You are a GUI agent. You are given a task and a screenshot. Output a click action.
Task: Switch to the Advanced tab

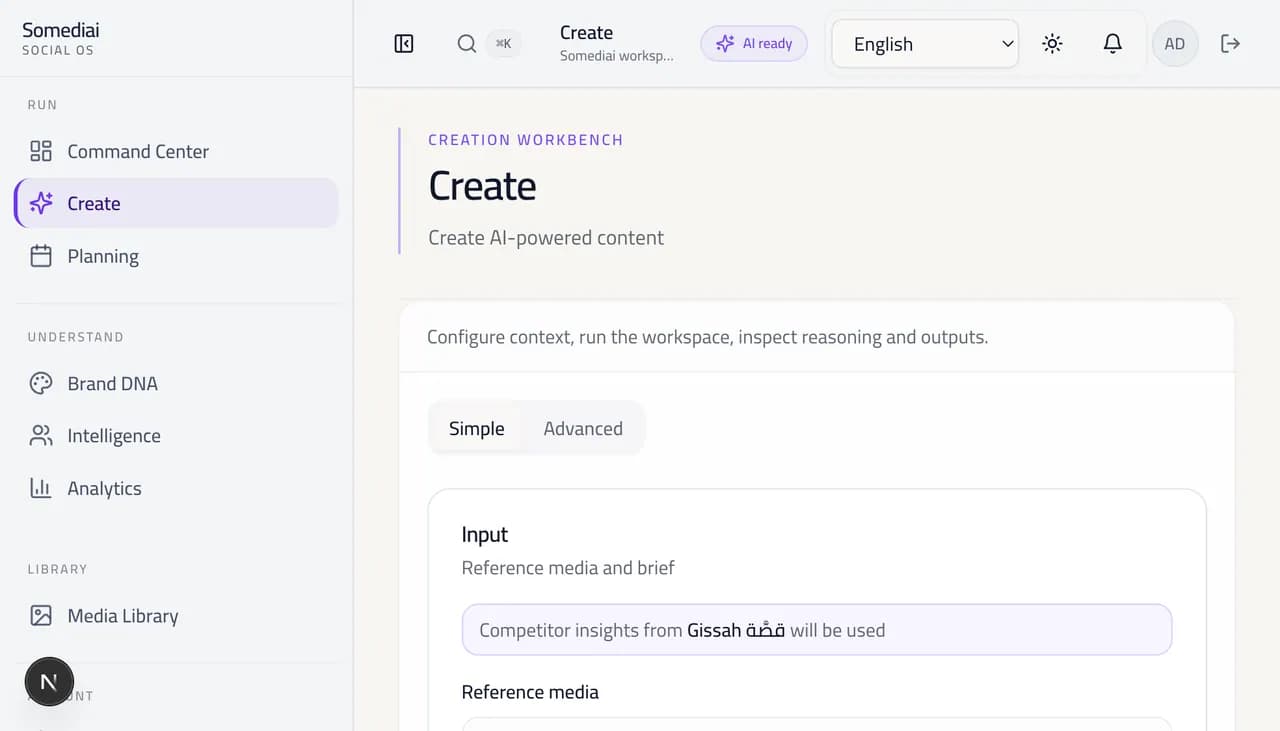click(583, 428)
